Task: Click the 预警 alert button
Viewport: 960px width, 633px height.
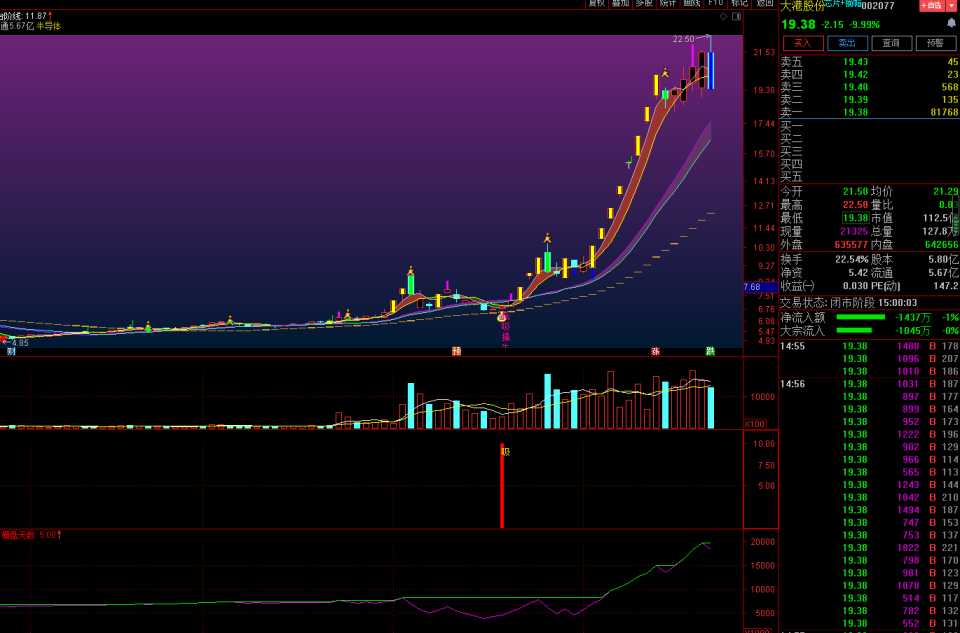Action: coord(935,43)
